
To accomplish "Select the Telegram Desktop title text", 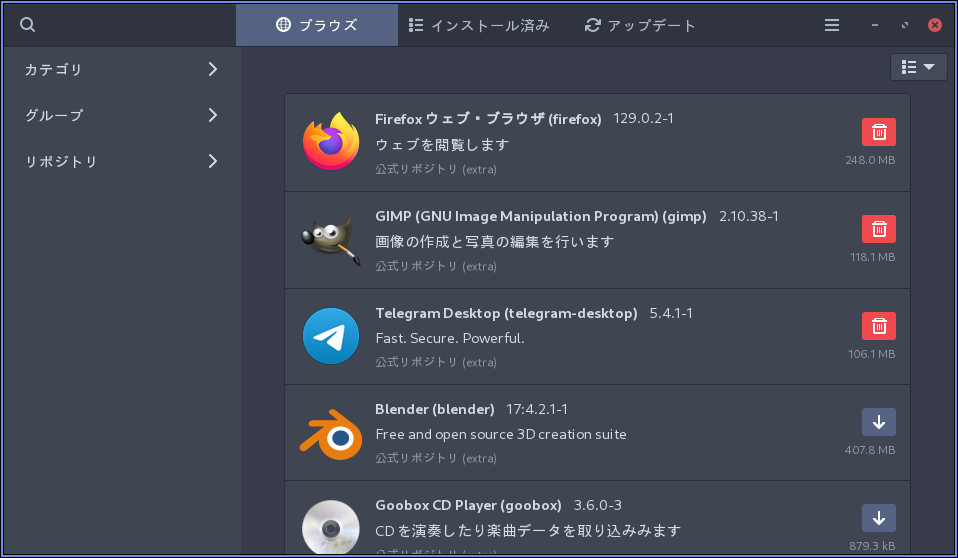I will [506, 314].
